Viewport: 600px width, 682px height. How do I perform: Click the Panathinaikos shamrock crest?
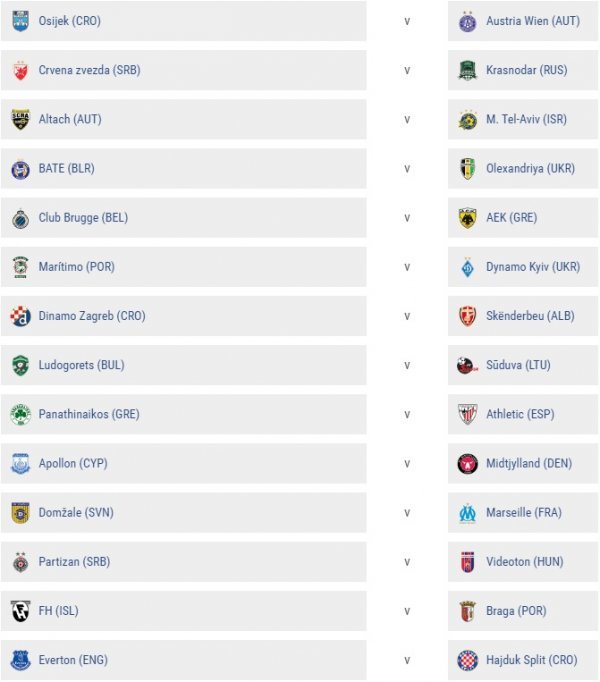tap(20, 415)
